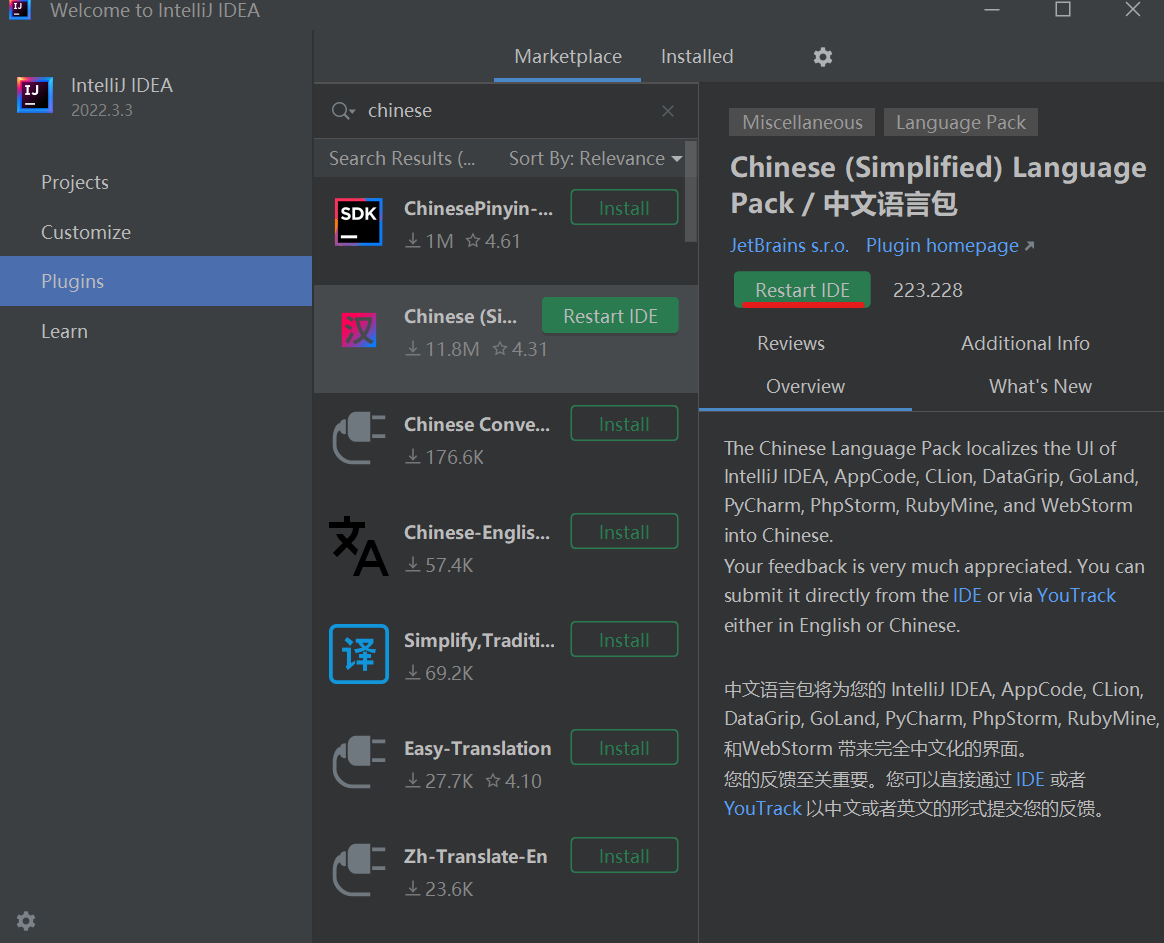Screen dimensions: 1164x943
Task: Click the IDE link in Chinese description
Action: click(1030, 779)
